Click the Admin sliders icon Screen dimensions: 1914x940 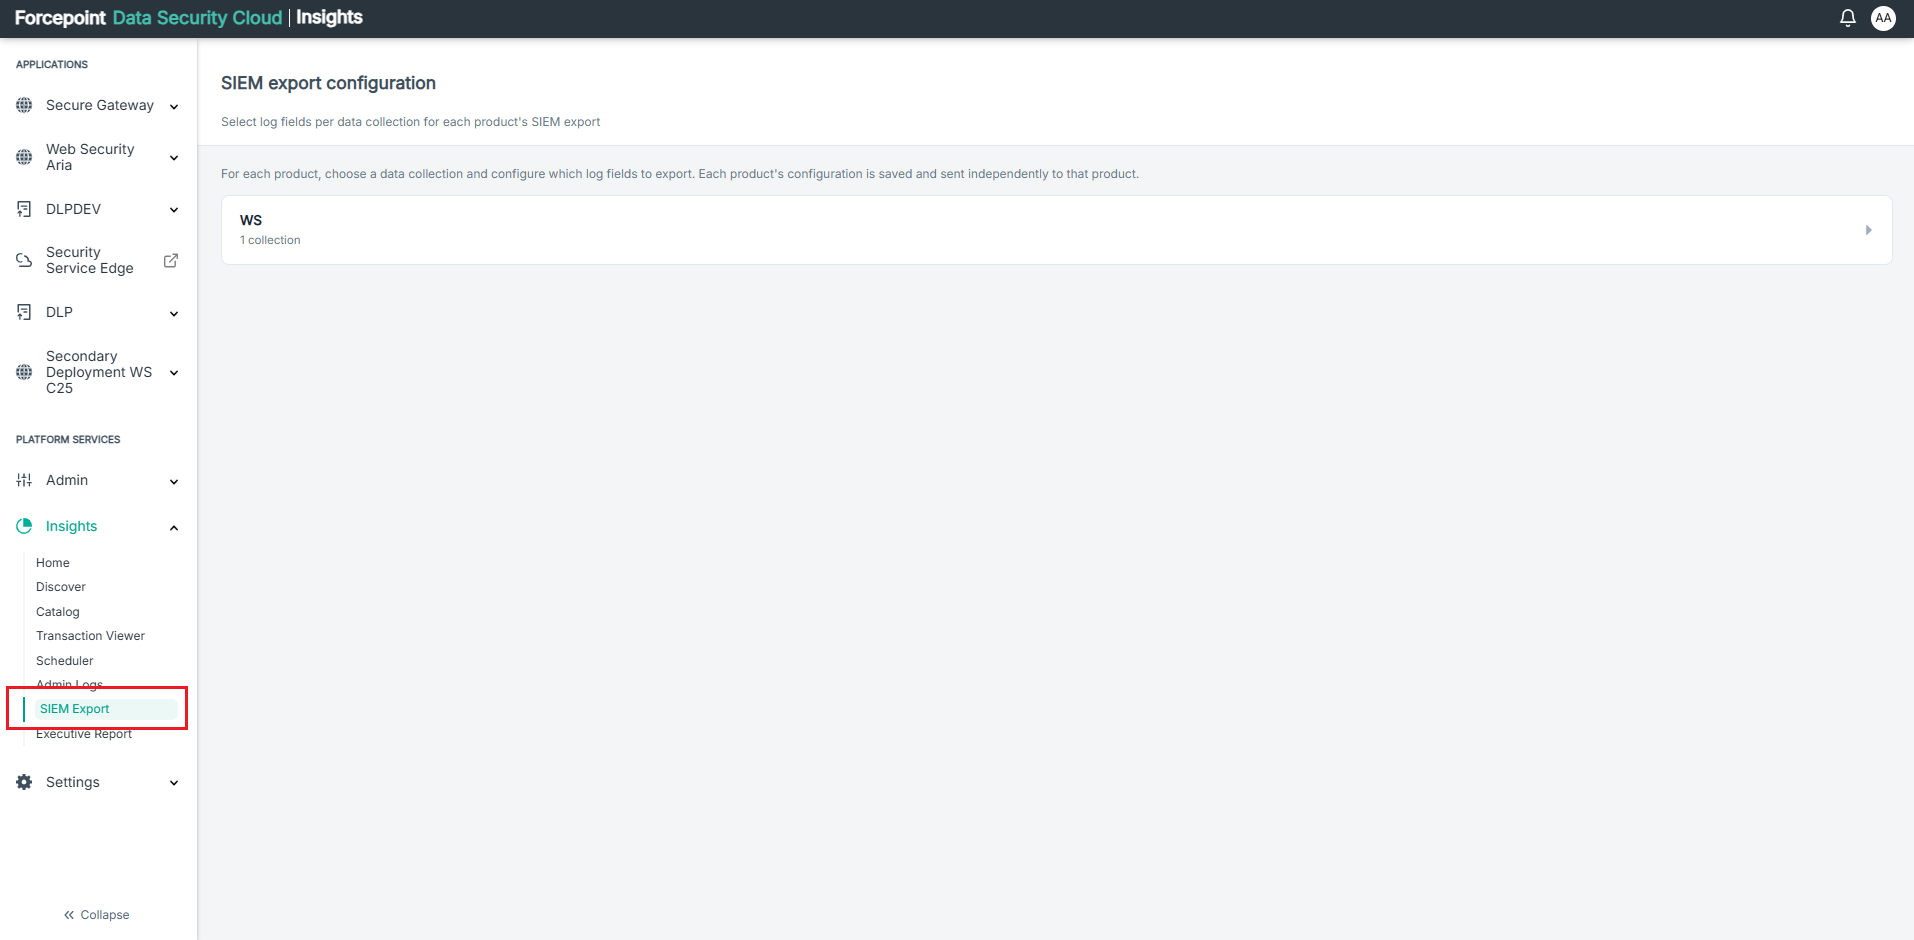coord(24,480)
